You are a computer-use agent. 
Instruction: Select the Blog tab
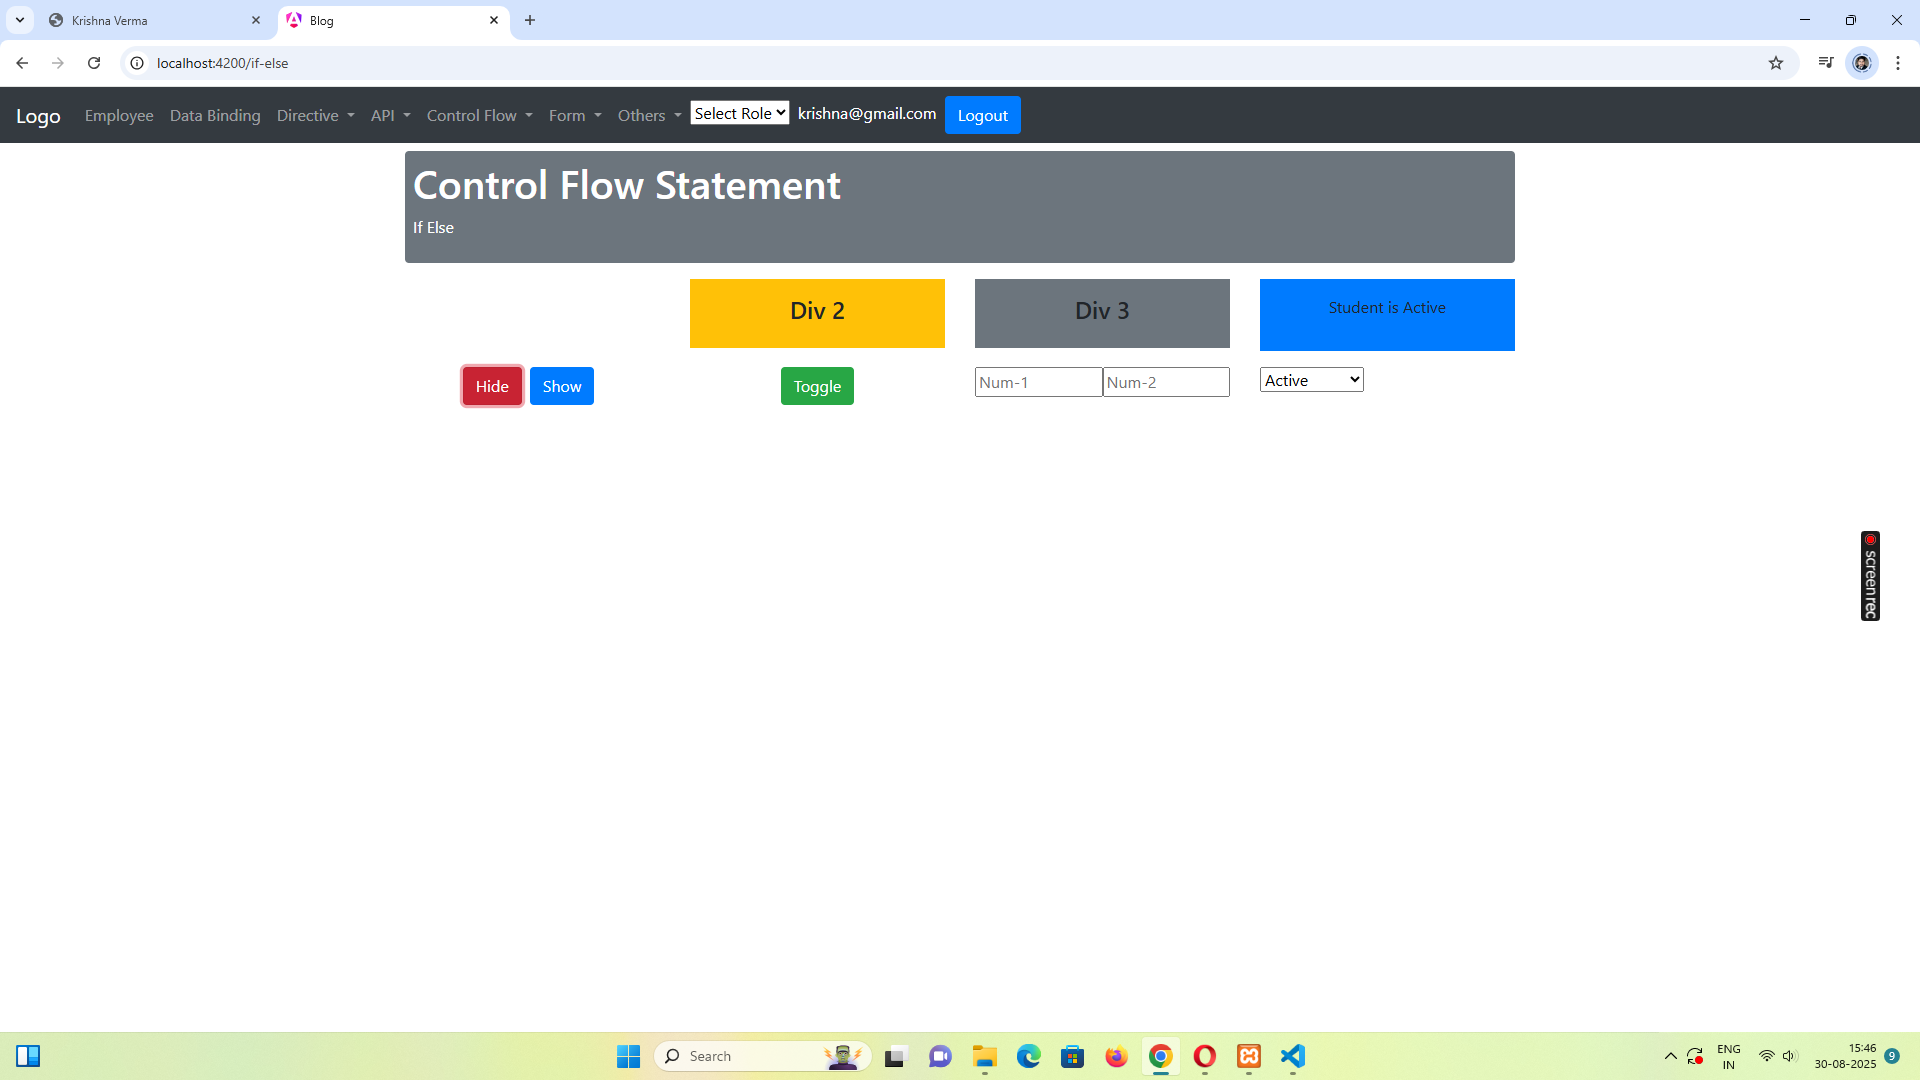[x=394, y=20]
